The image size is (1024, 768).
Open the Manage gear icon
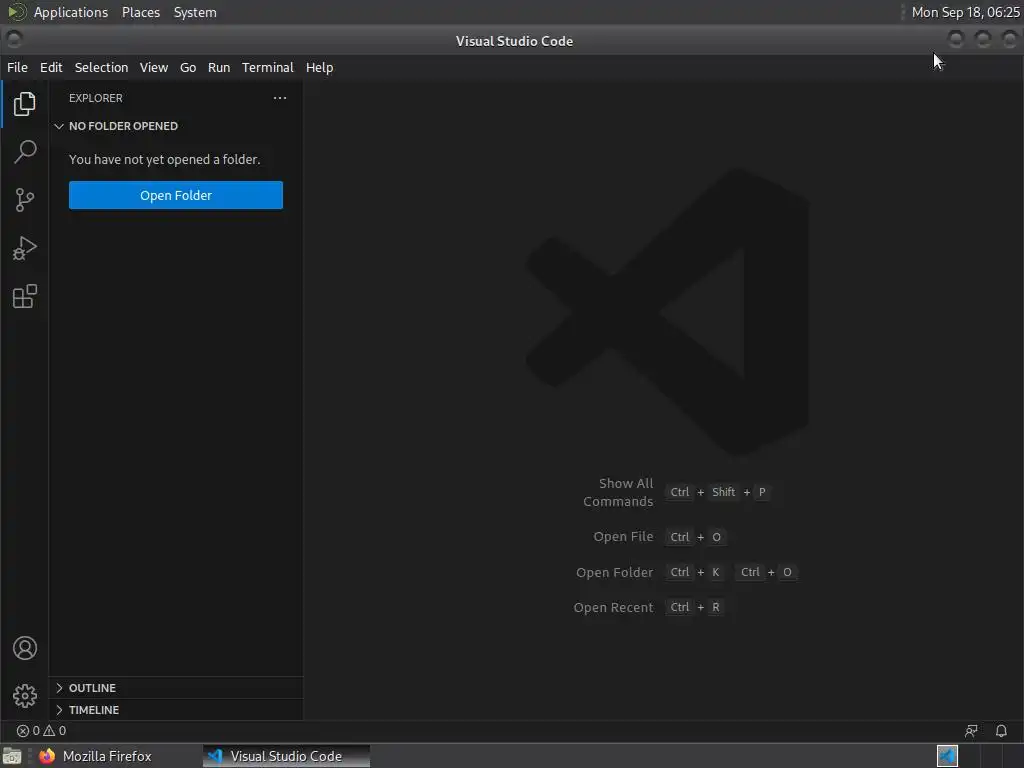24,696
